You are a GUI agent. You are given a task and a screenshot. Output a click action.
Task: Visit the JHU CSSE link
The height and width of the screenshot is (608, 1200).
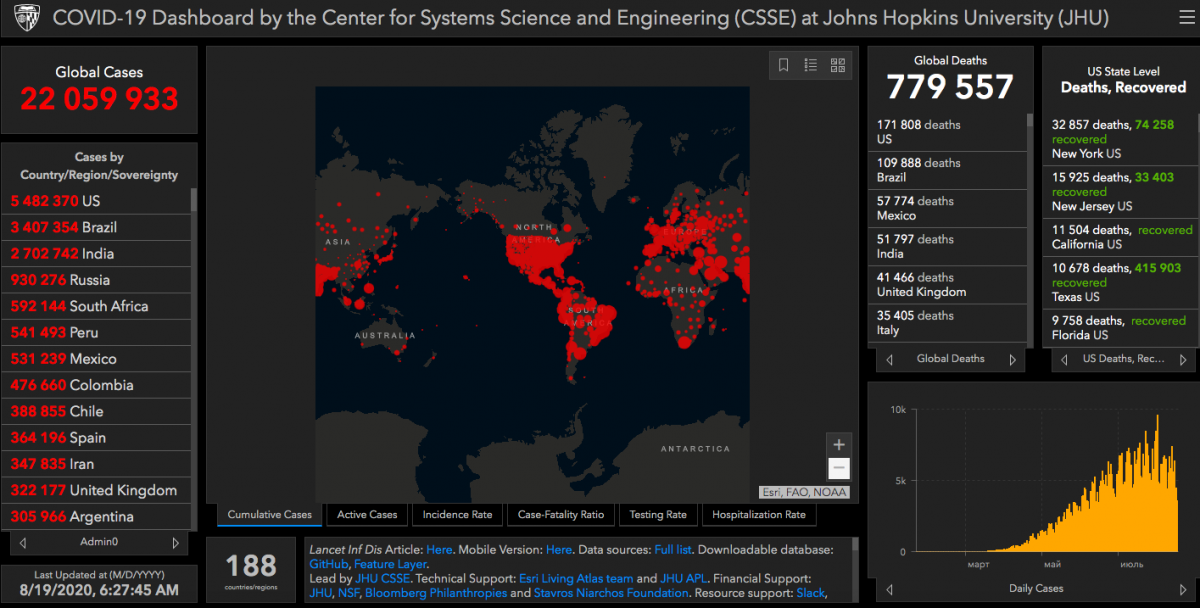[x=381, y=578]
